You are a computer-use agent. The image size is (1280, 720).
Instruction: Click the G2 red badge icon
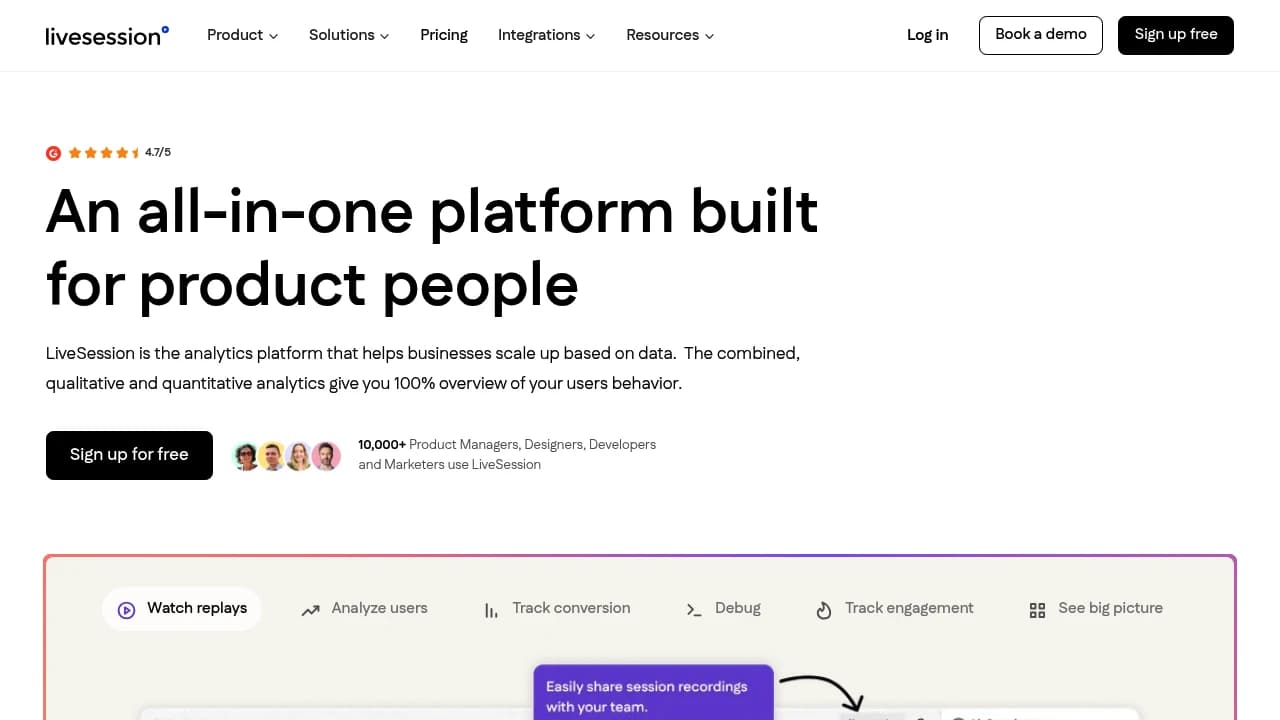point(54,153)
